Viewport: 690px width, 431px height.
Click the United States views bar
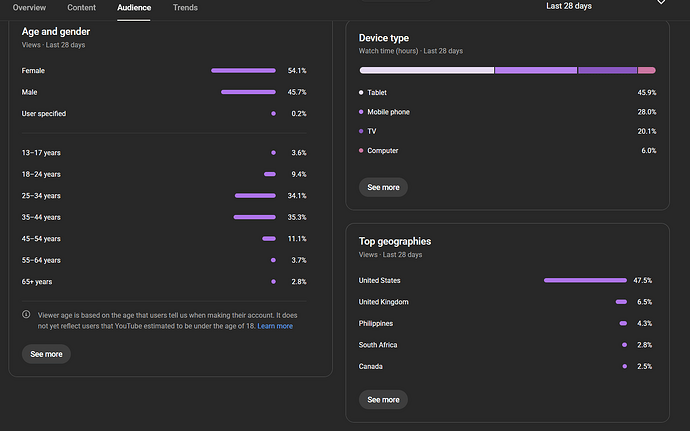pos(585,280)
